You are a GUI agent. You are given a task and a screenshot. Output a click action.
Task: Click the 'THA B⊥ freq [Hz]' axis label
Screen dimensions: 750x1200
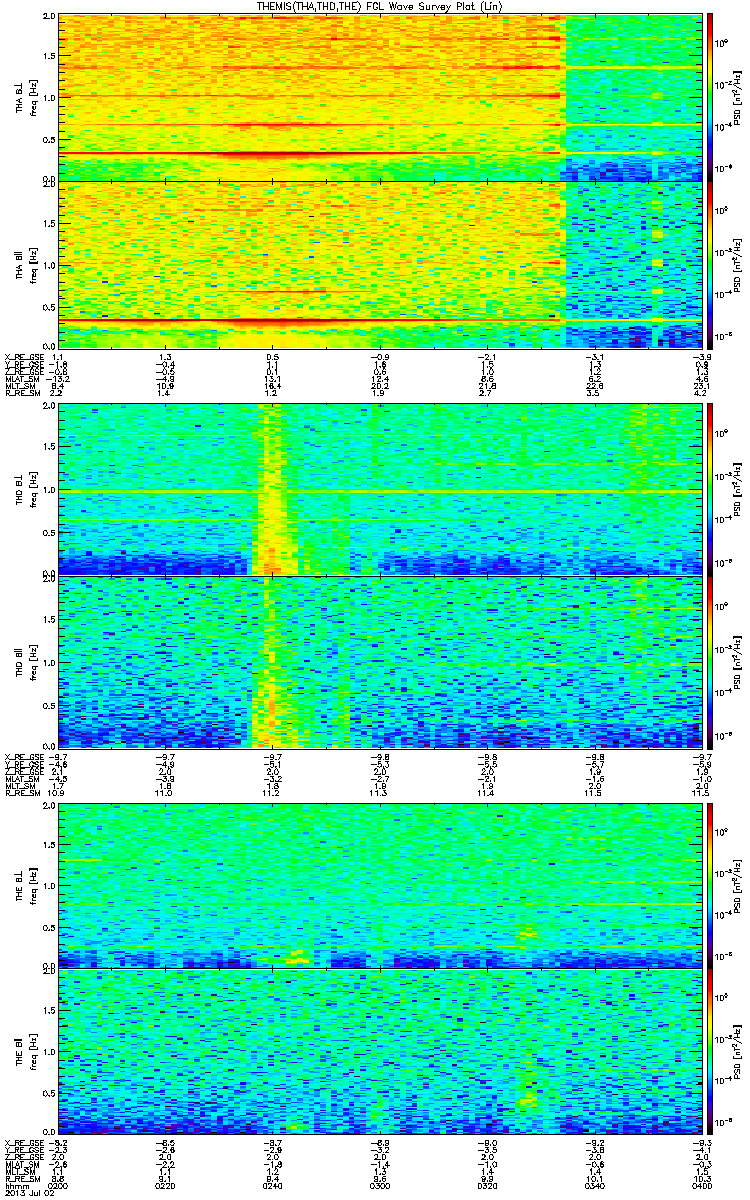(25, 97)
